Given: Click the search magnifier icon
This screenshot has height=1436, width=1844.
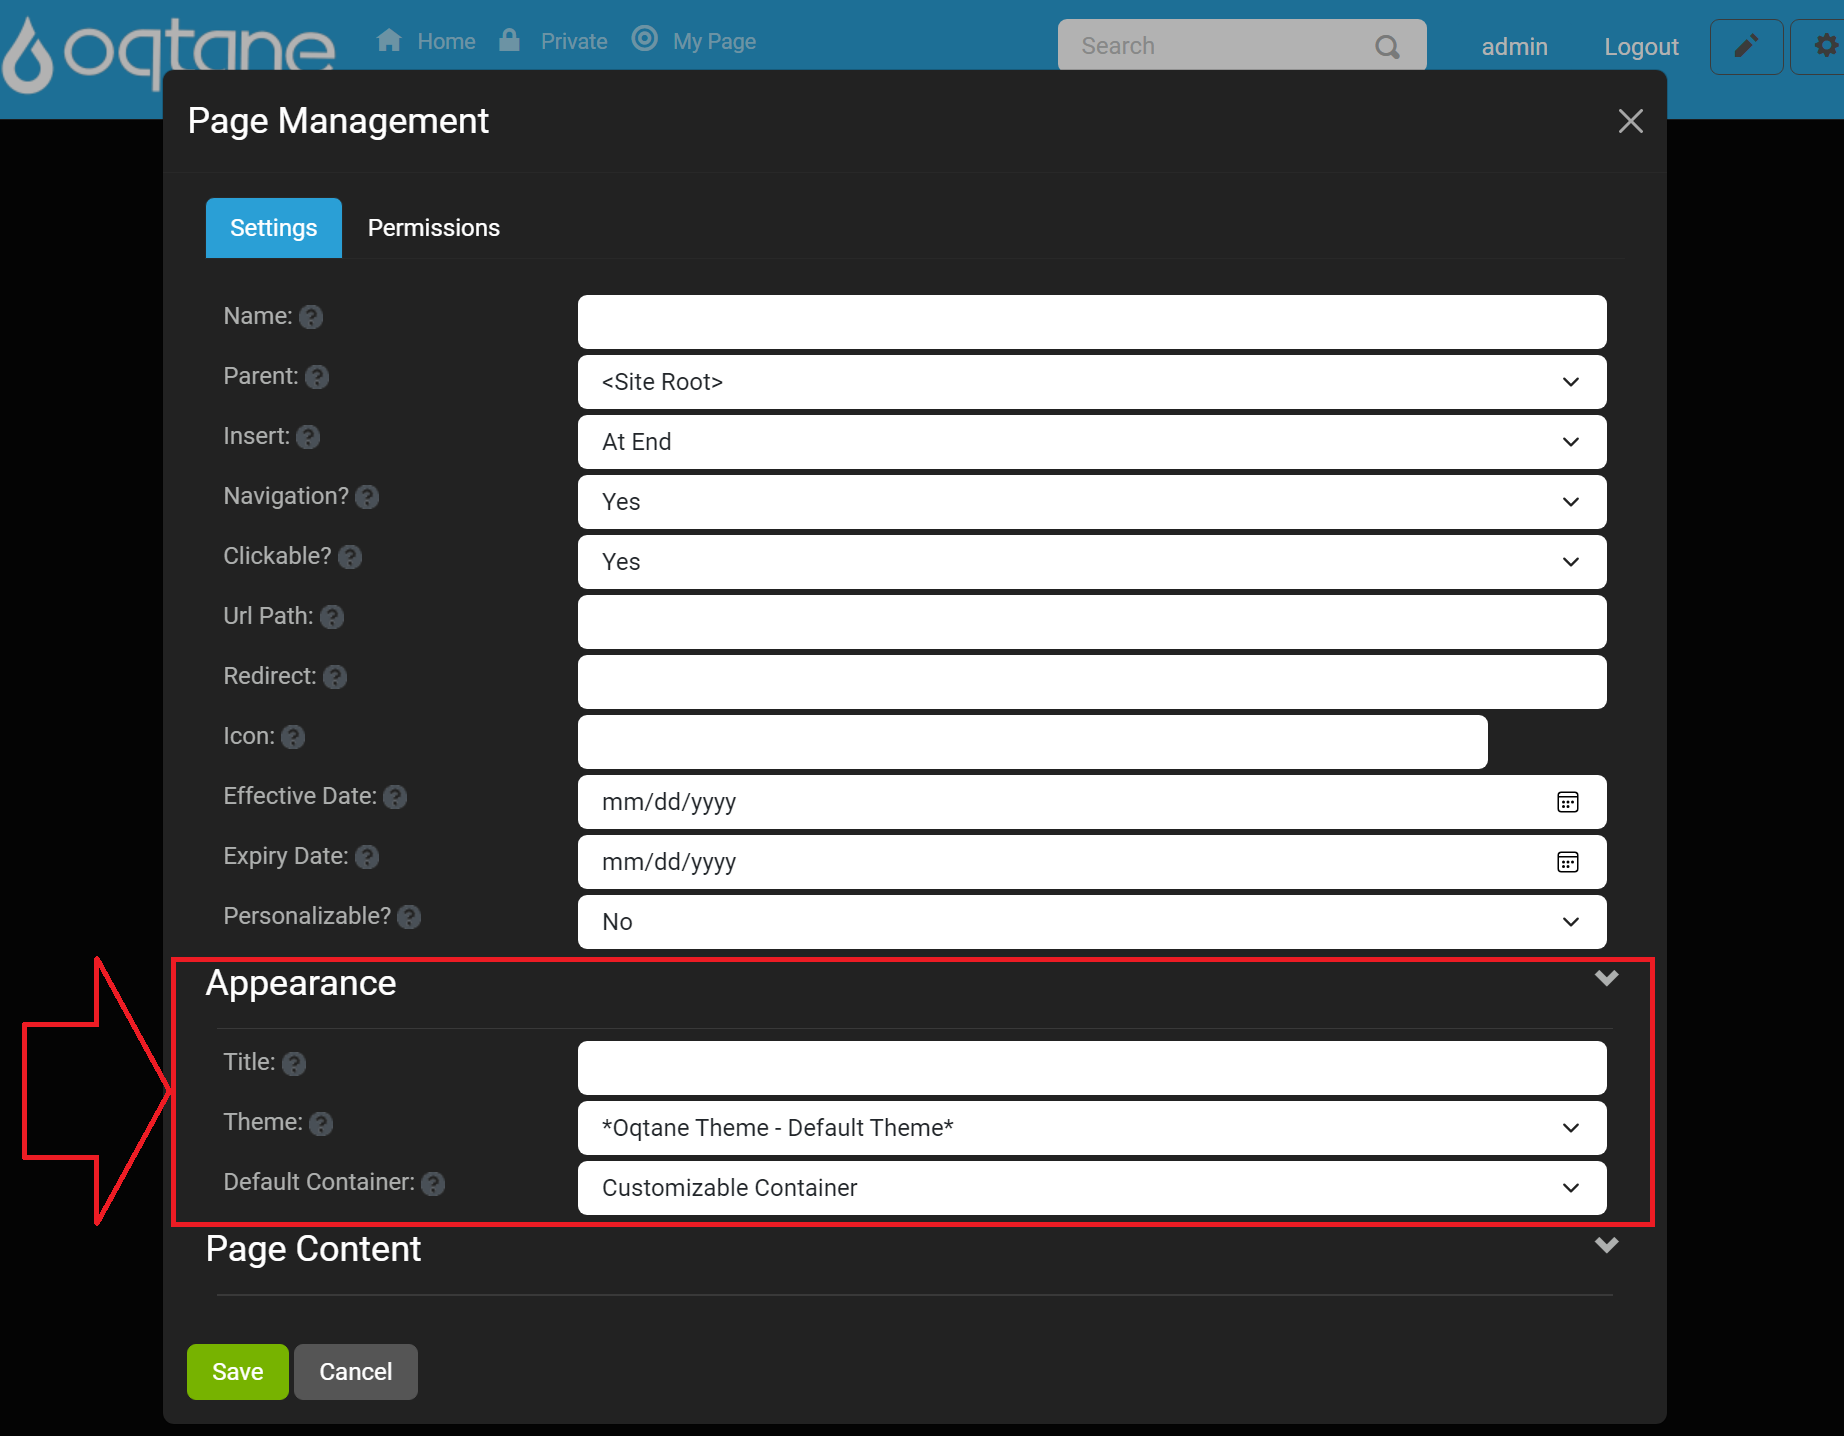Looking at the screenshot, I should pos(1387,46).
